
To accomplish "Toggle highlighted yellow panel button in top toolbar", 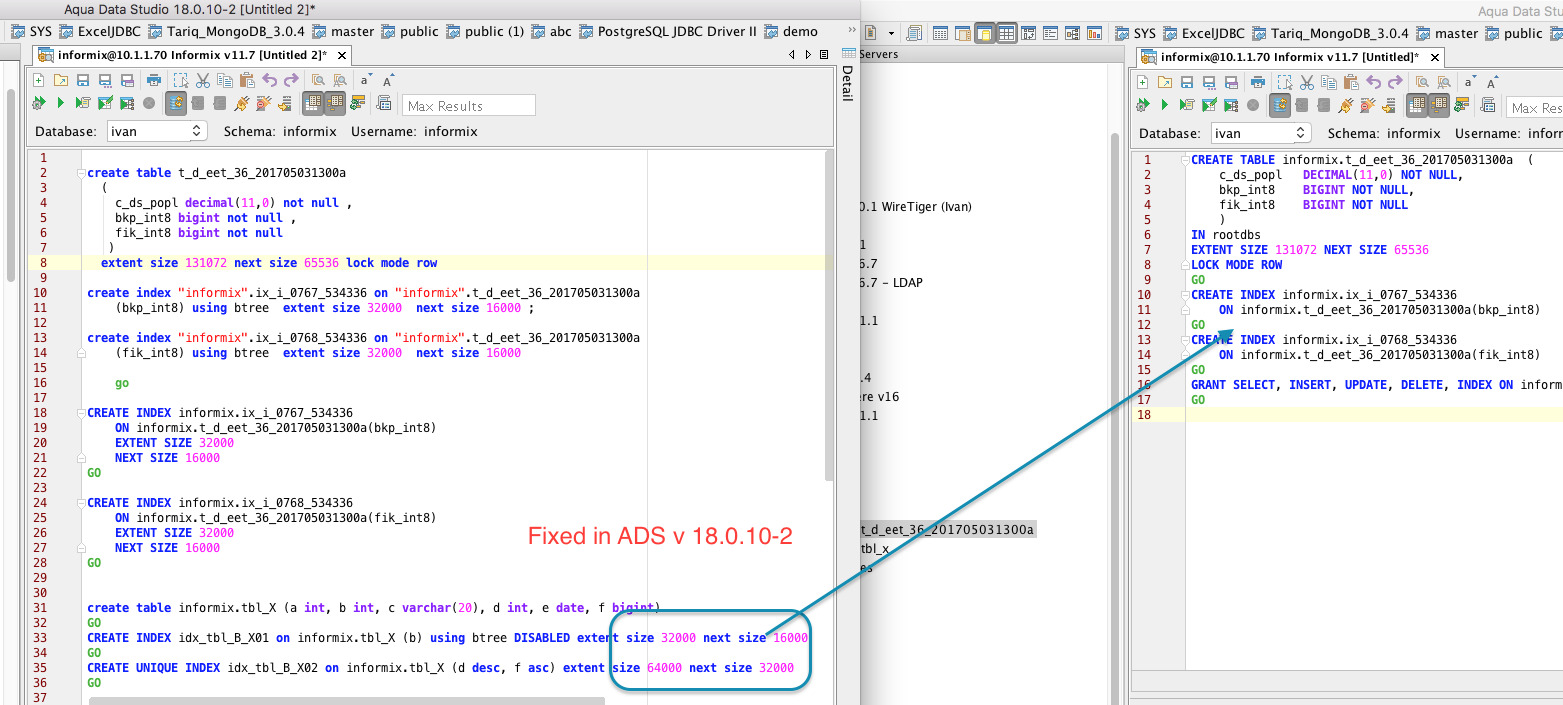I will point(984,33).
